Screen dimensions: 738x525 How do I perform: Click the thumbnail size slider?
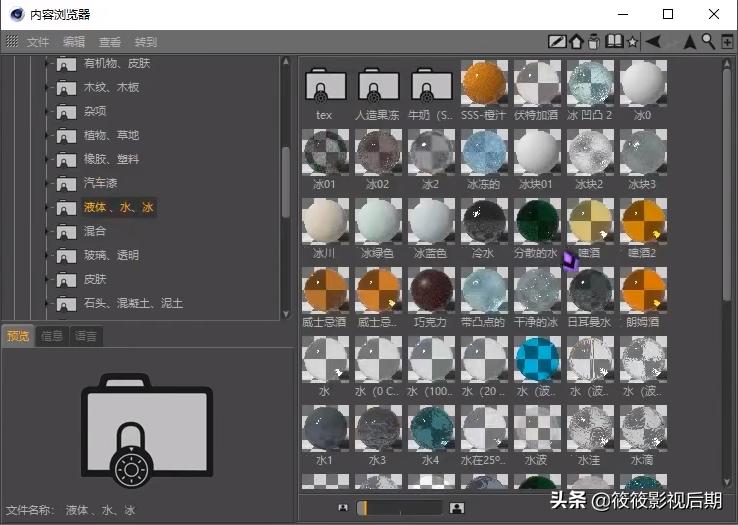pos(399,508)
